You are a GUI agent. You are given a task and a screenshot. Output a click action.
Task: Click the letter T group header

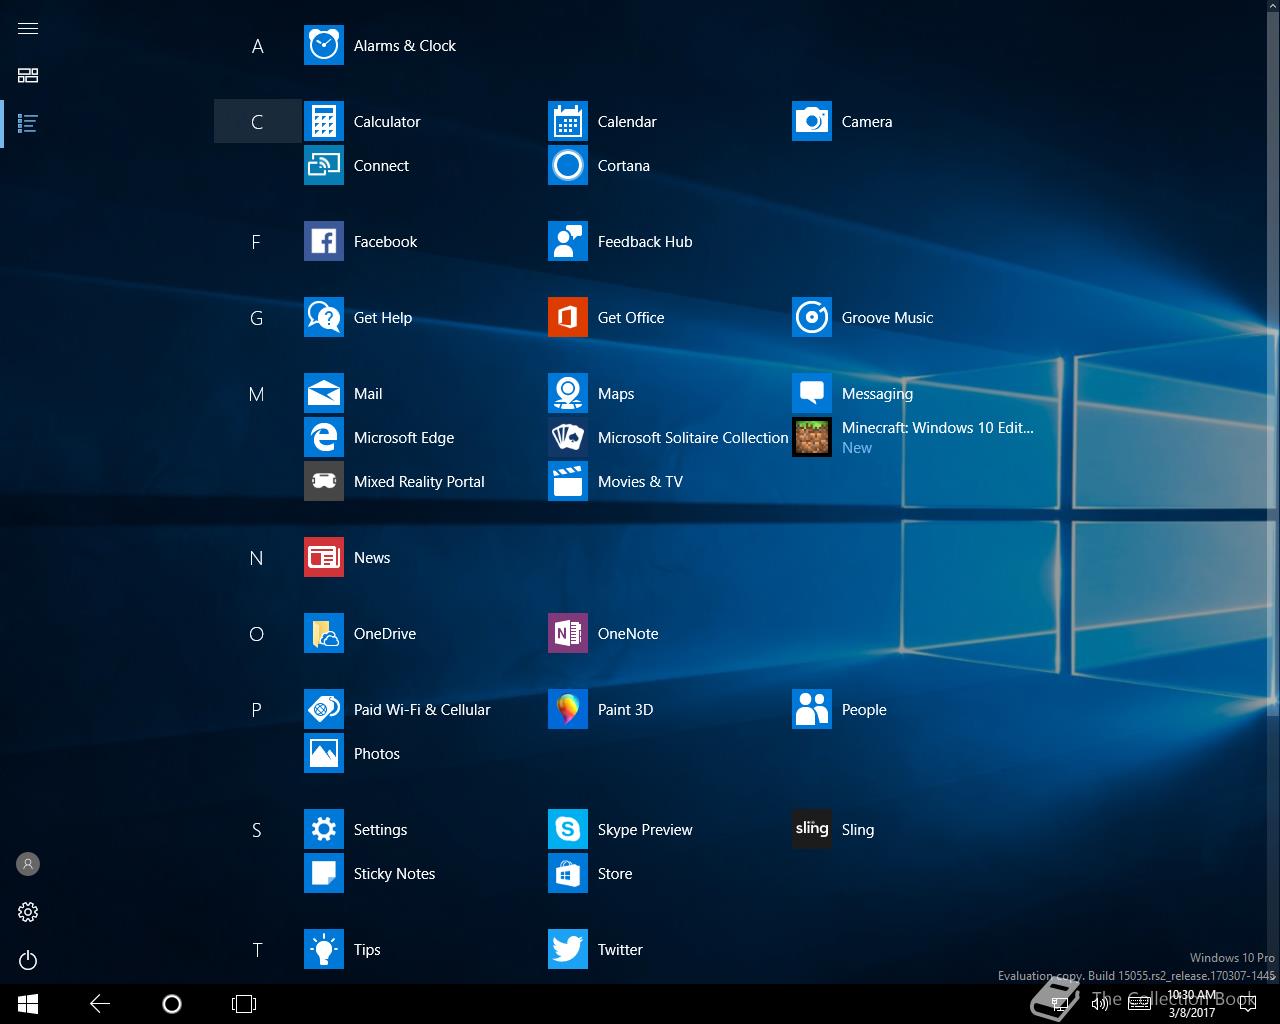click(257, 949)
